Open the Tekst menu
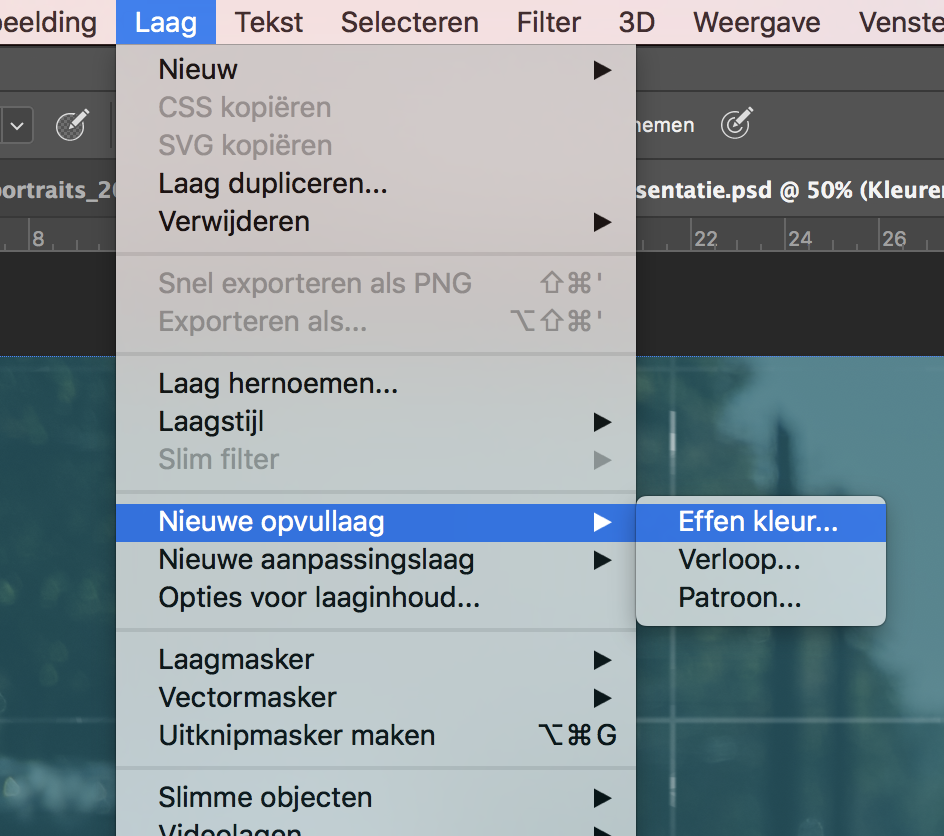944x836 pixels. tap(269, 22)
